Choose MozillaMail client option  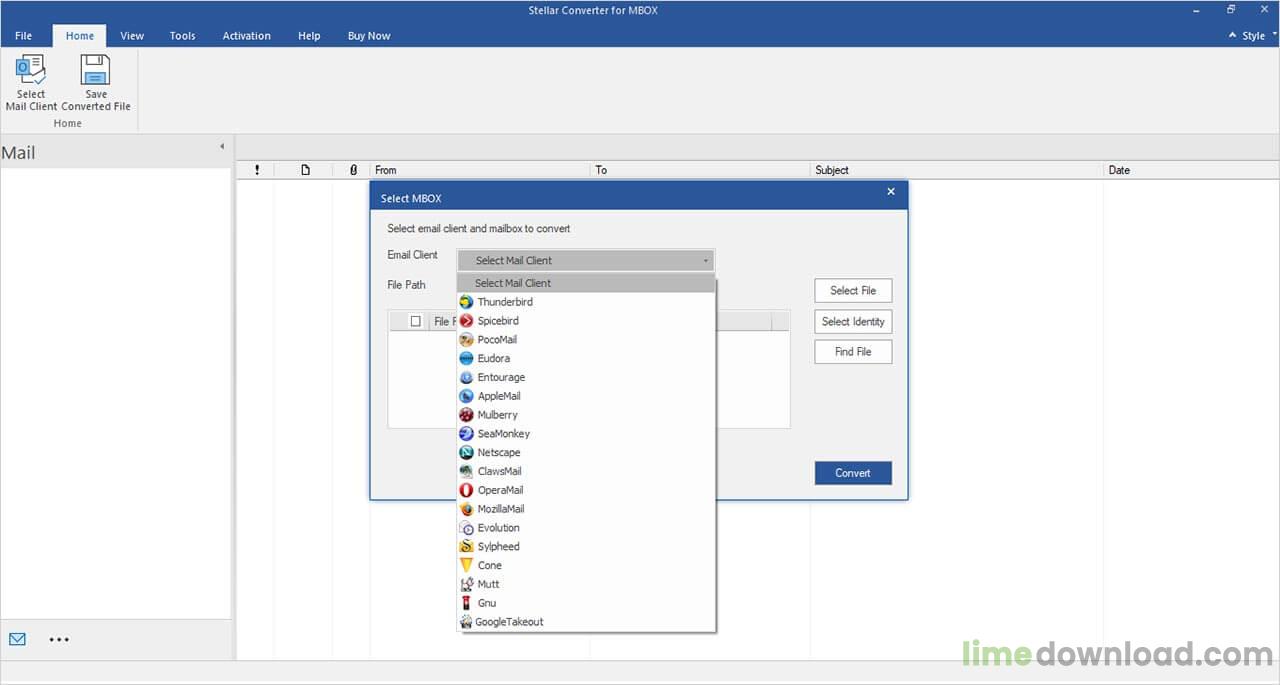[587, 509]
